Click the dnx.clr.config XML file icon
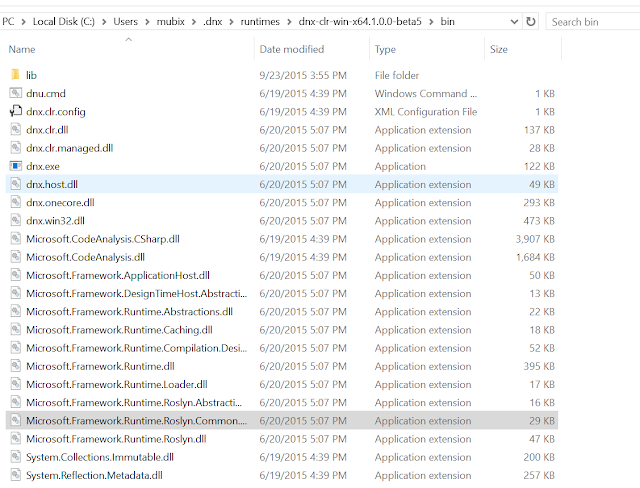The height and width of the screenshot is (488, 640). (16, 111)
